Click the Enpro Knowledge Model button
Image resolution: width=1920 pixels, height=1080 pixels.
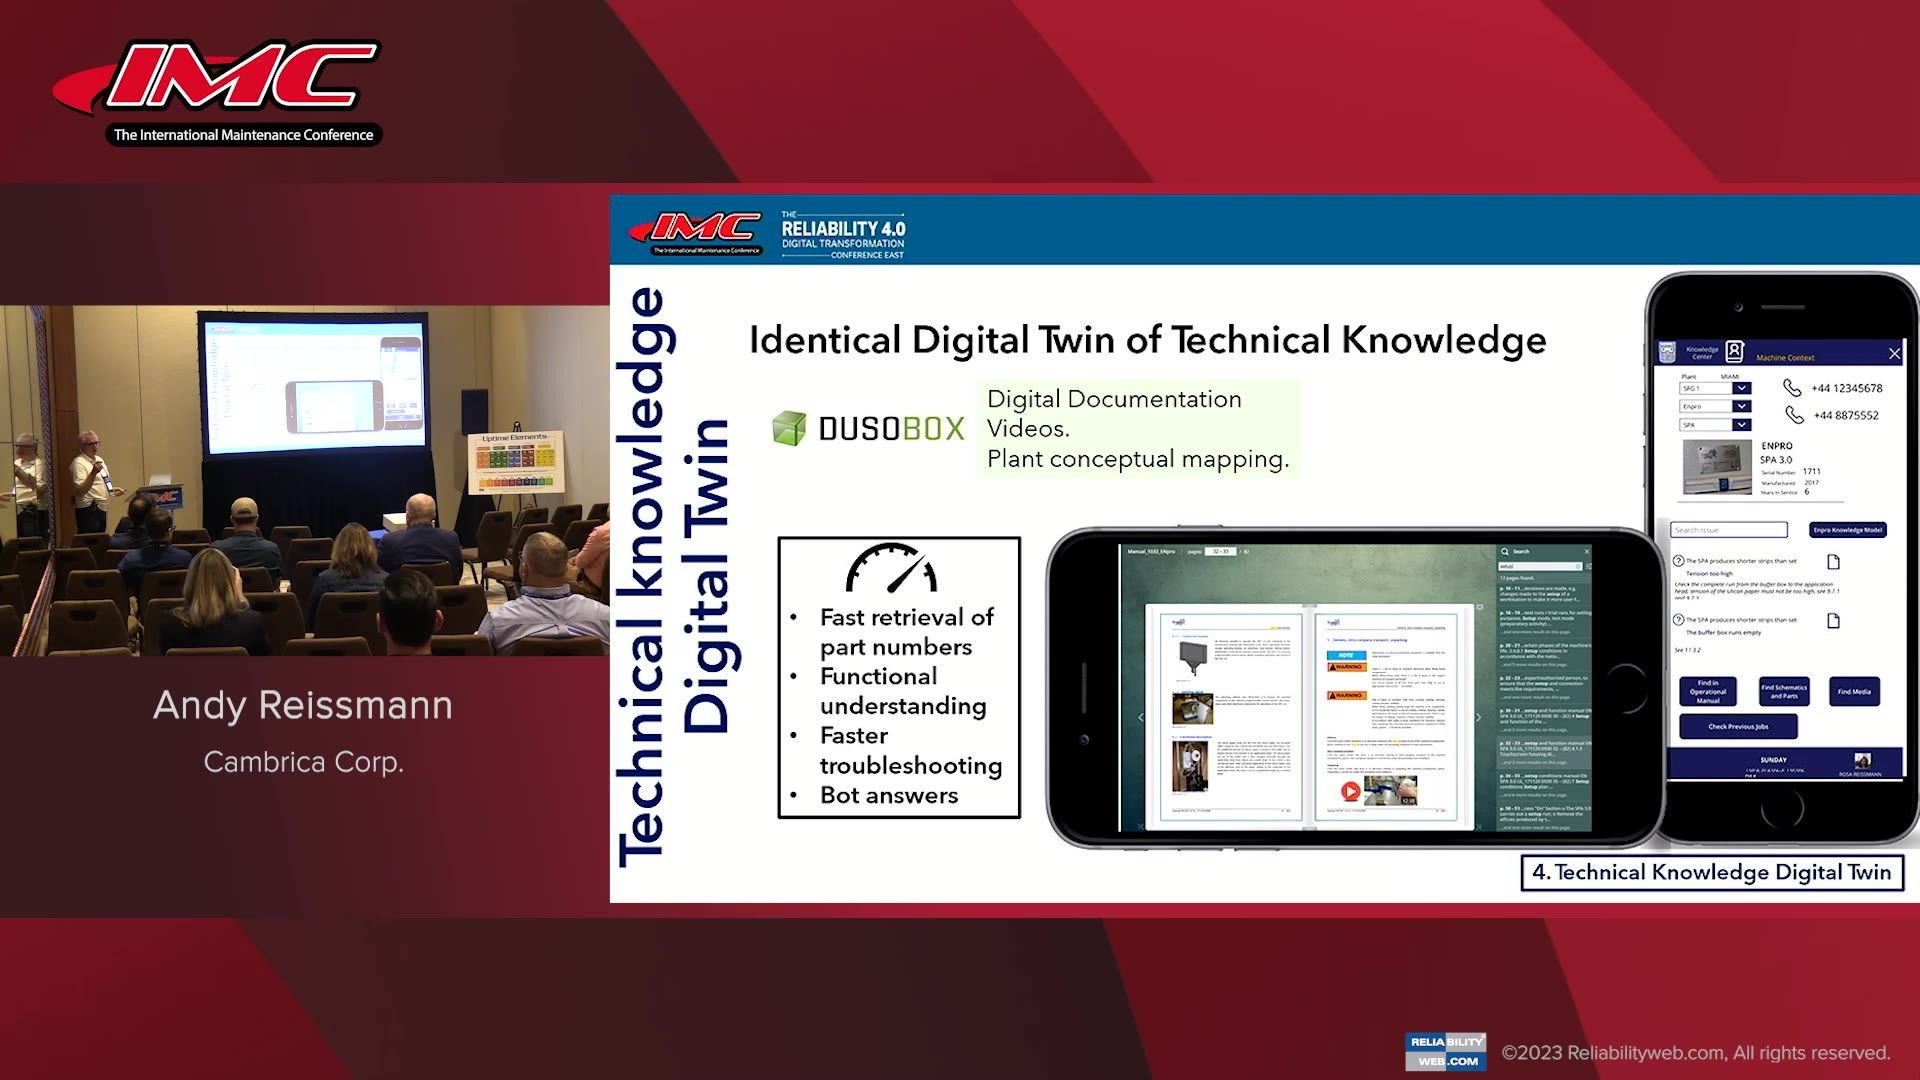pyautogui.click(x=1847, y=530)
